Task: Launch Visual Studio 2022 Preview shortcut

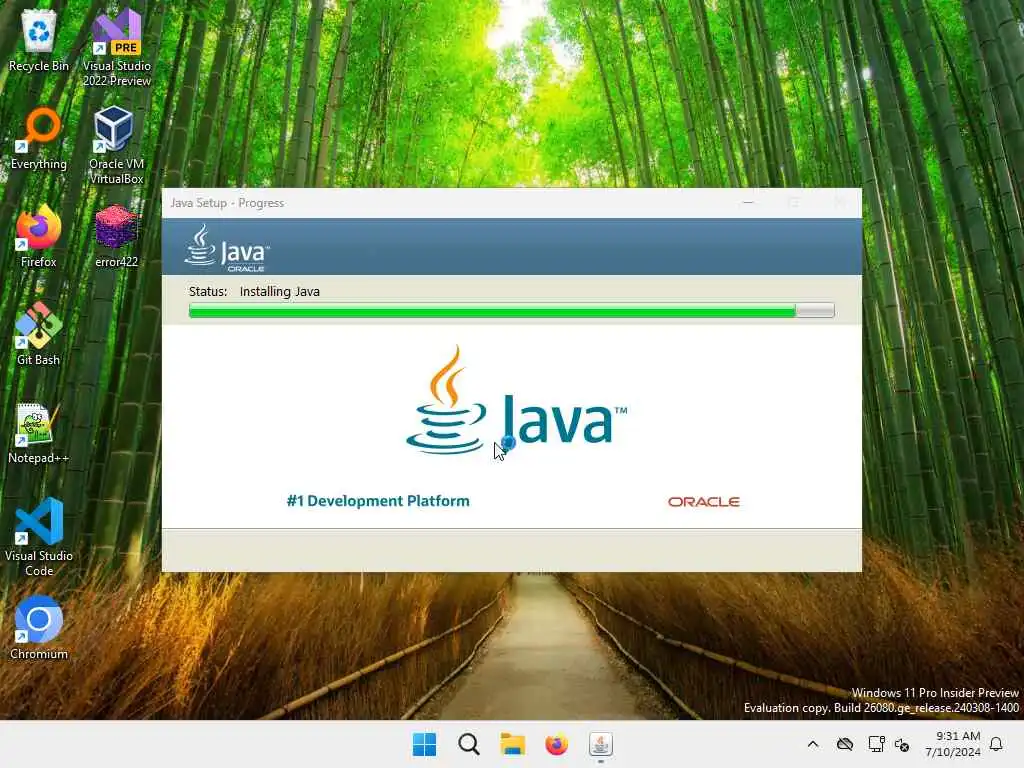Action: tap(116, 48)
